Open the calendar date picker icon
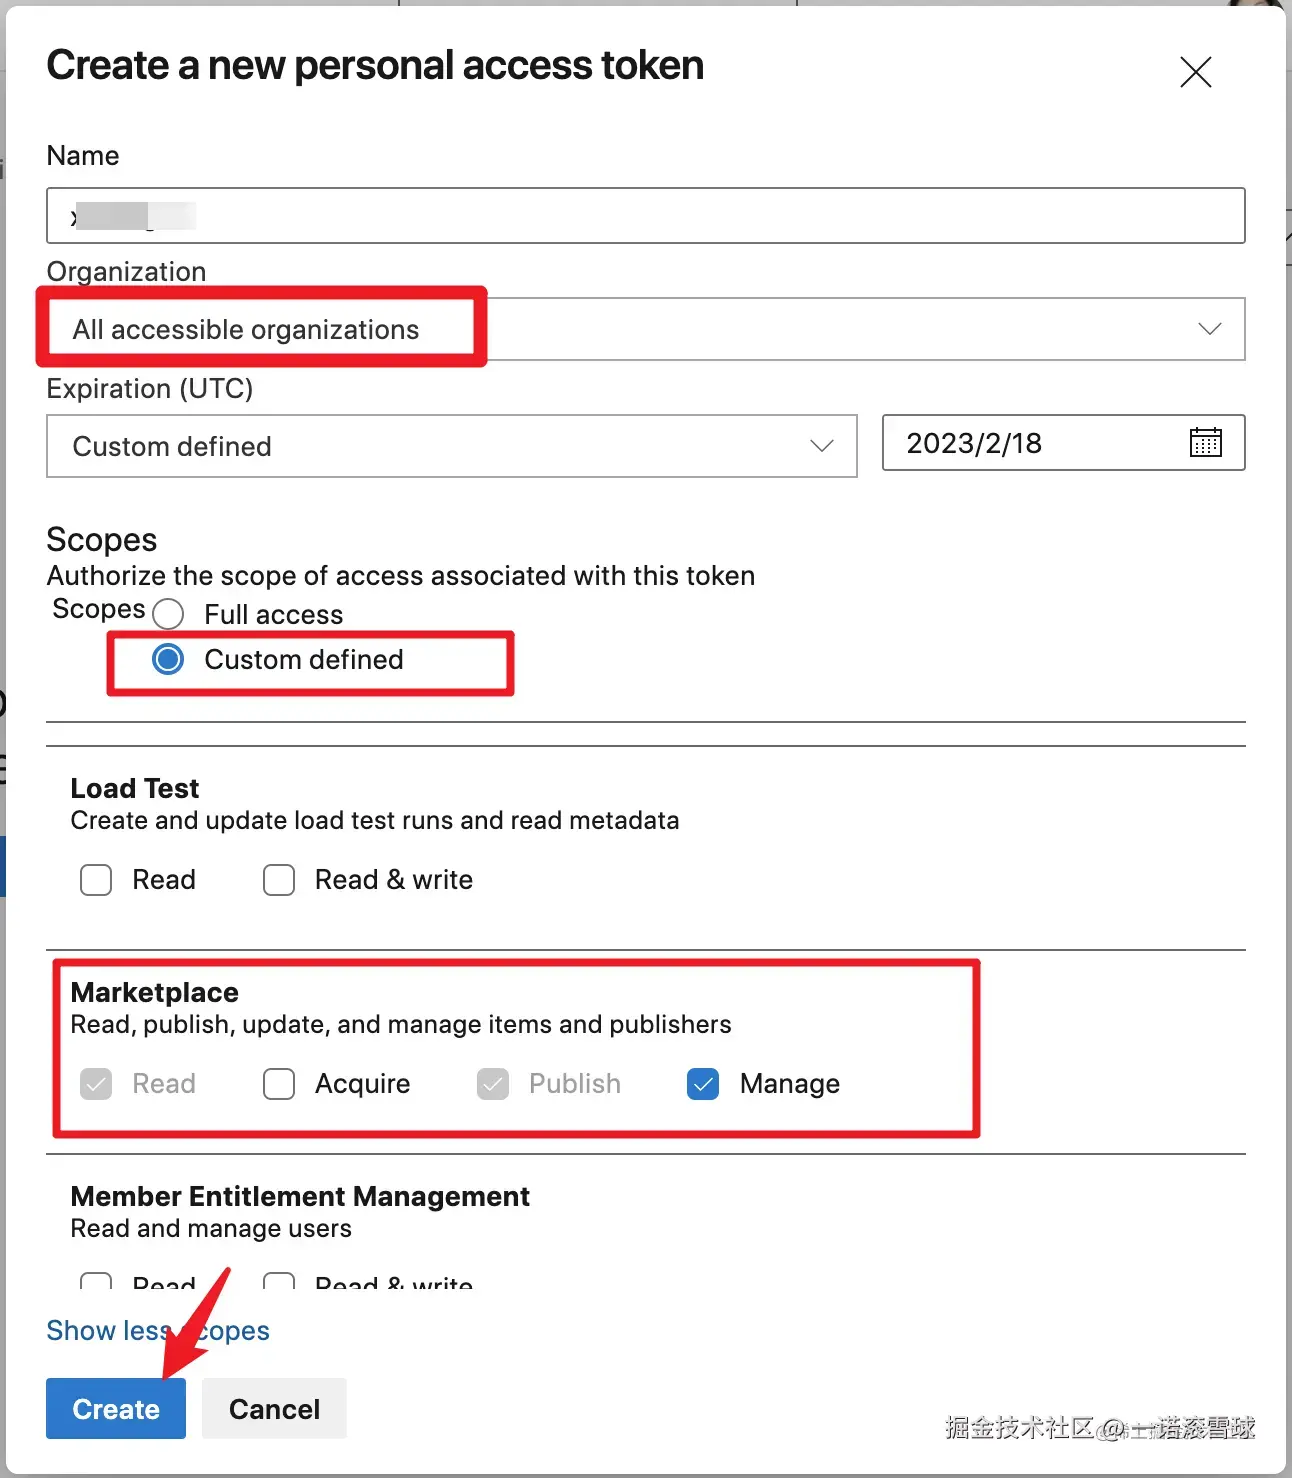 pos(1205,442)
